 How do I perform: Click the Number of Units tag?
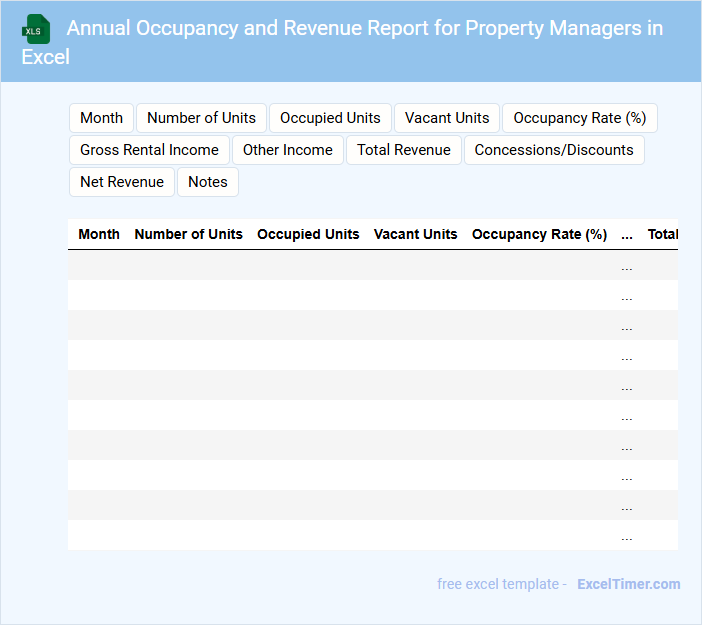[x=201, y=118]
